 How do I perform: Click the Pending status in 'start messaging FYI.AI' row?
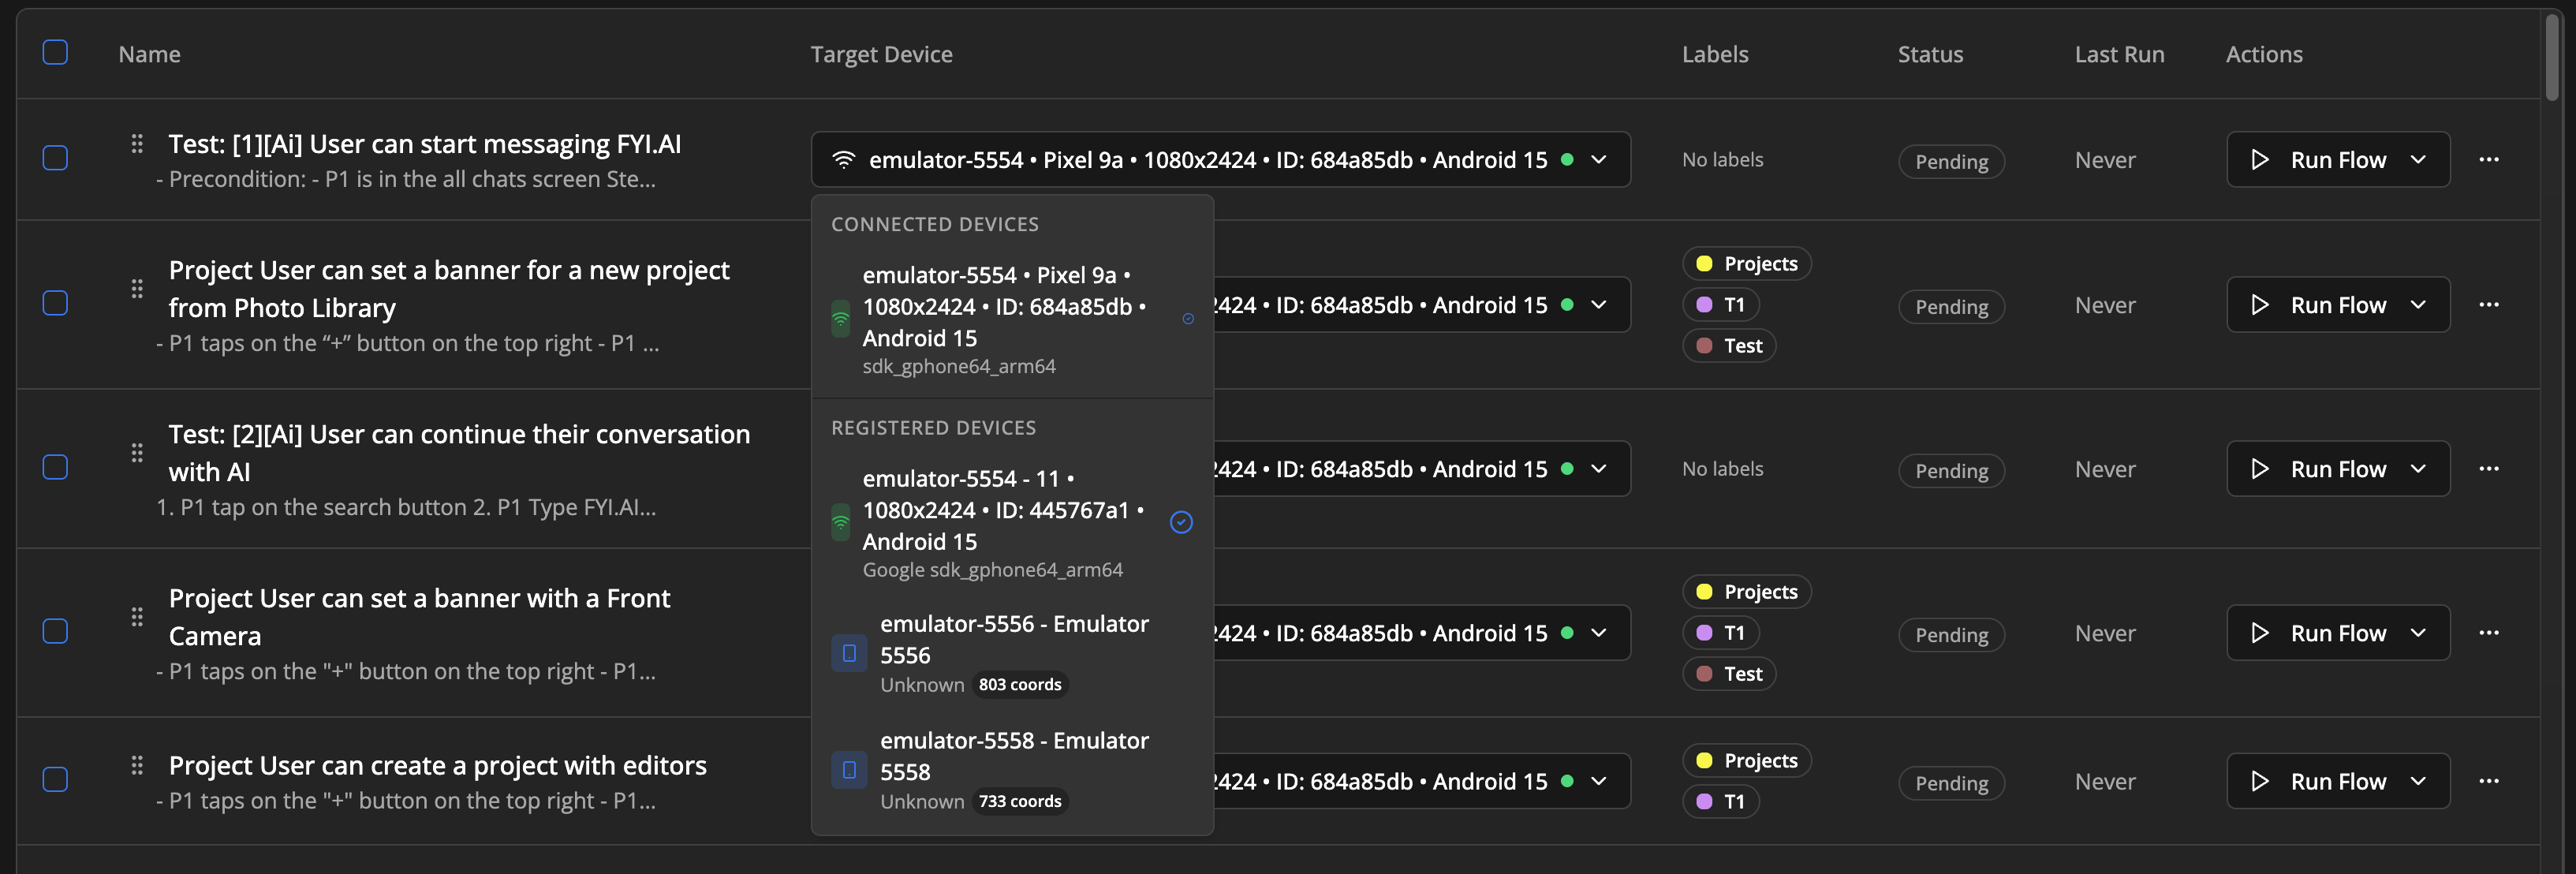[x=1951, y=161]
